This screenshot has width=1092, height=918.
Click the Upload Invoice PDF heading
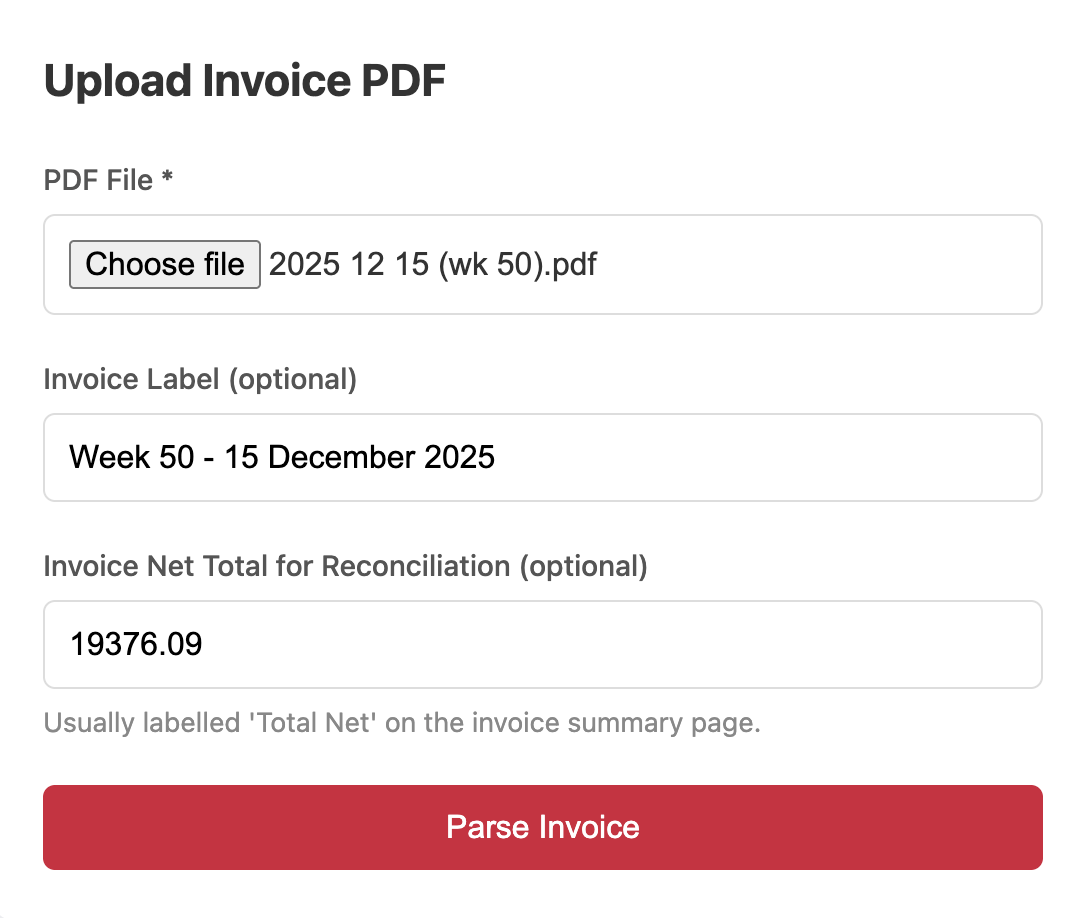click(244, 80)
